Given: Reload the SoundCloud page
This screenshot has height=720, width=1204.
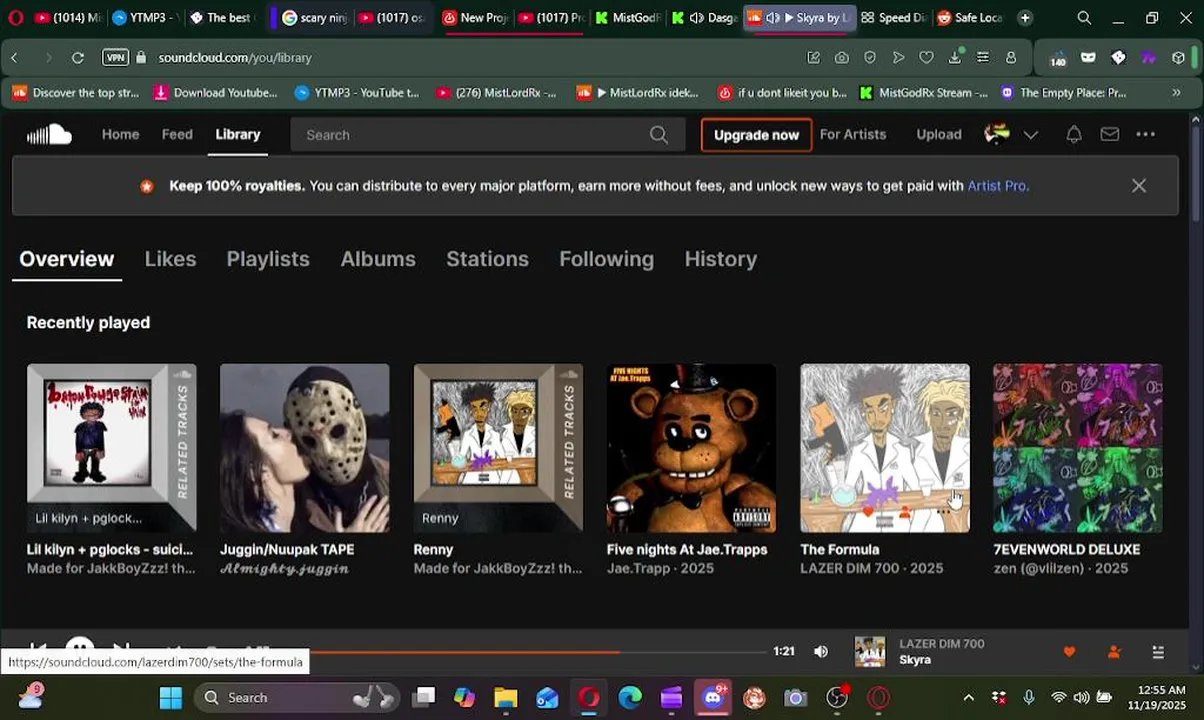Looking at the screenshot, I should [78, 58].
